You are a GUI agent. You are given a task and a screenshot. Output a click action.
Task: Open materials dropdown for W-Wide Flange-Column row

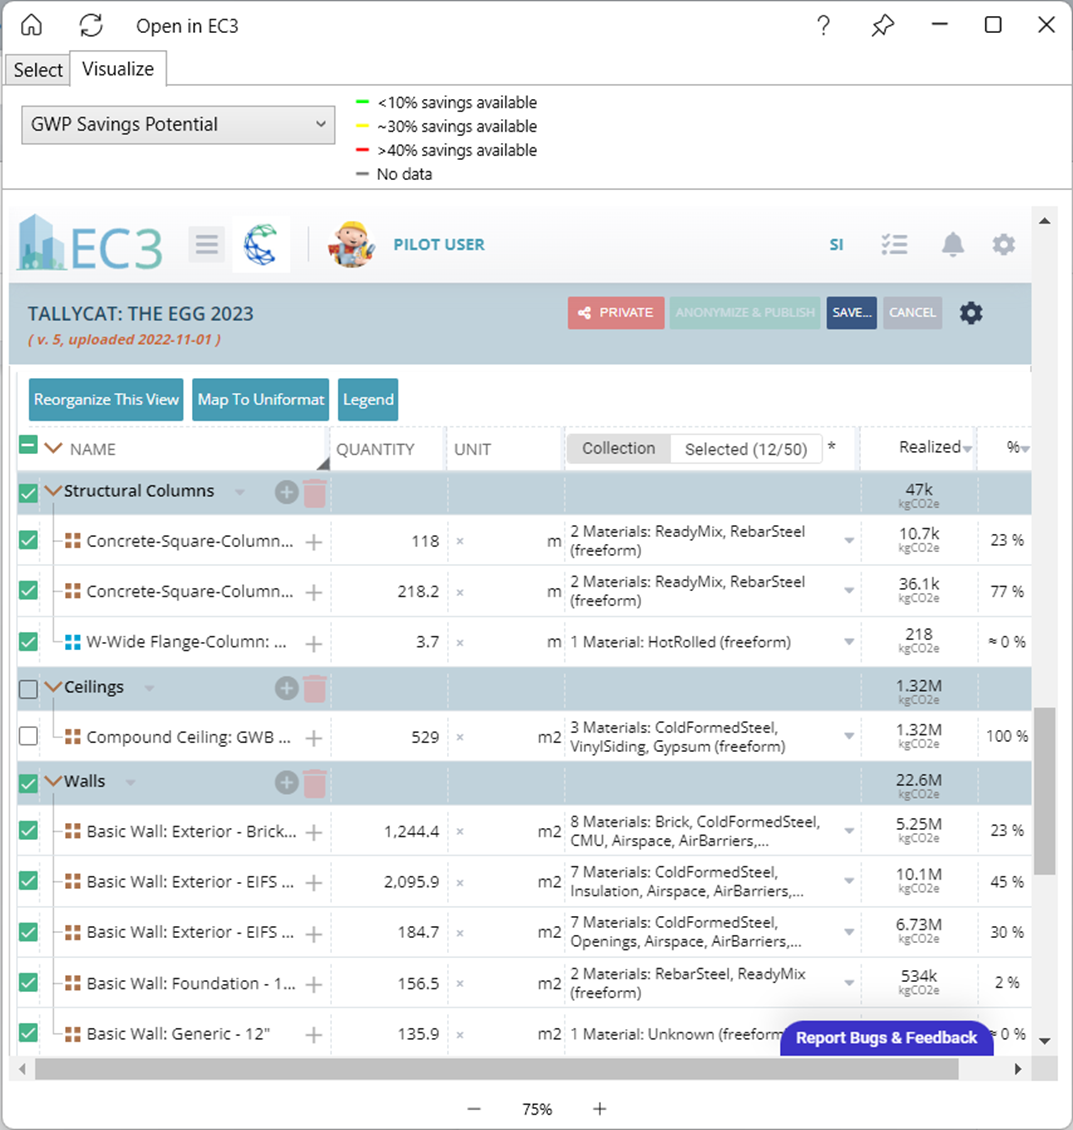pos(849,642)
